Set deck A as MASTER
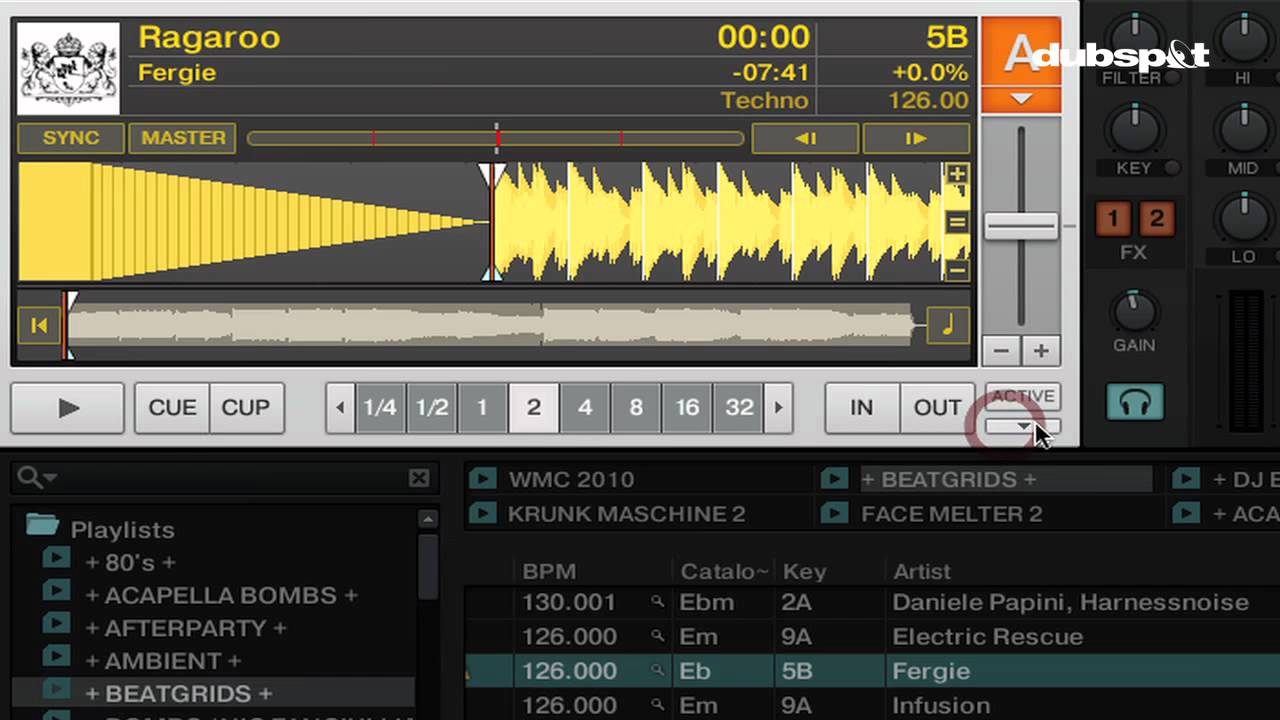This screenshot has width=1280, height=720. coord(183,138)
